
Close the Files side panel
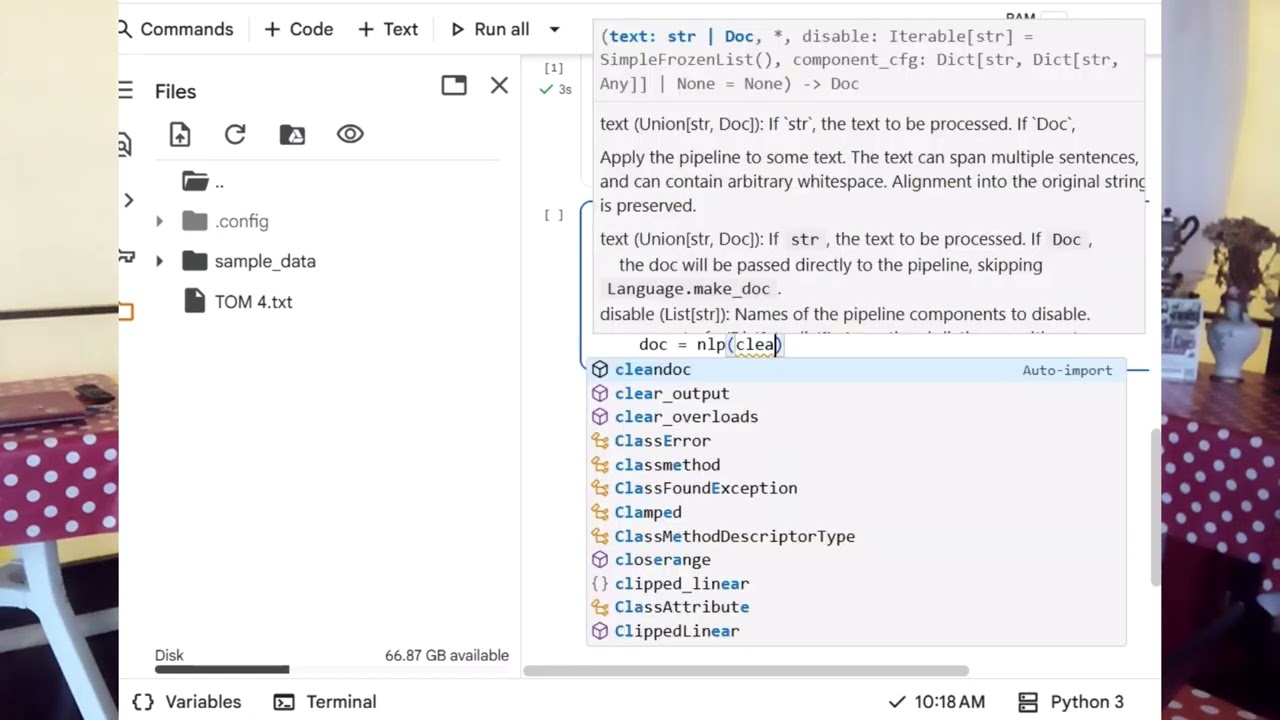click(x=499, y=86)
